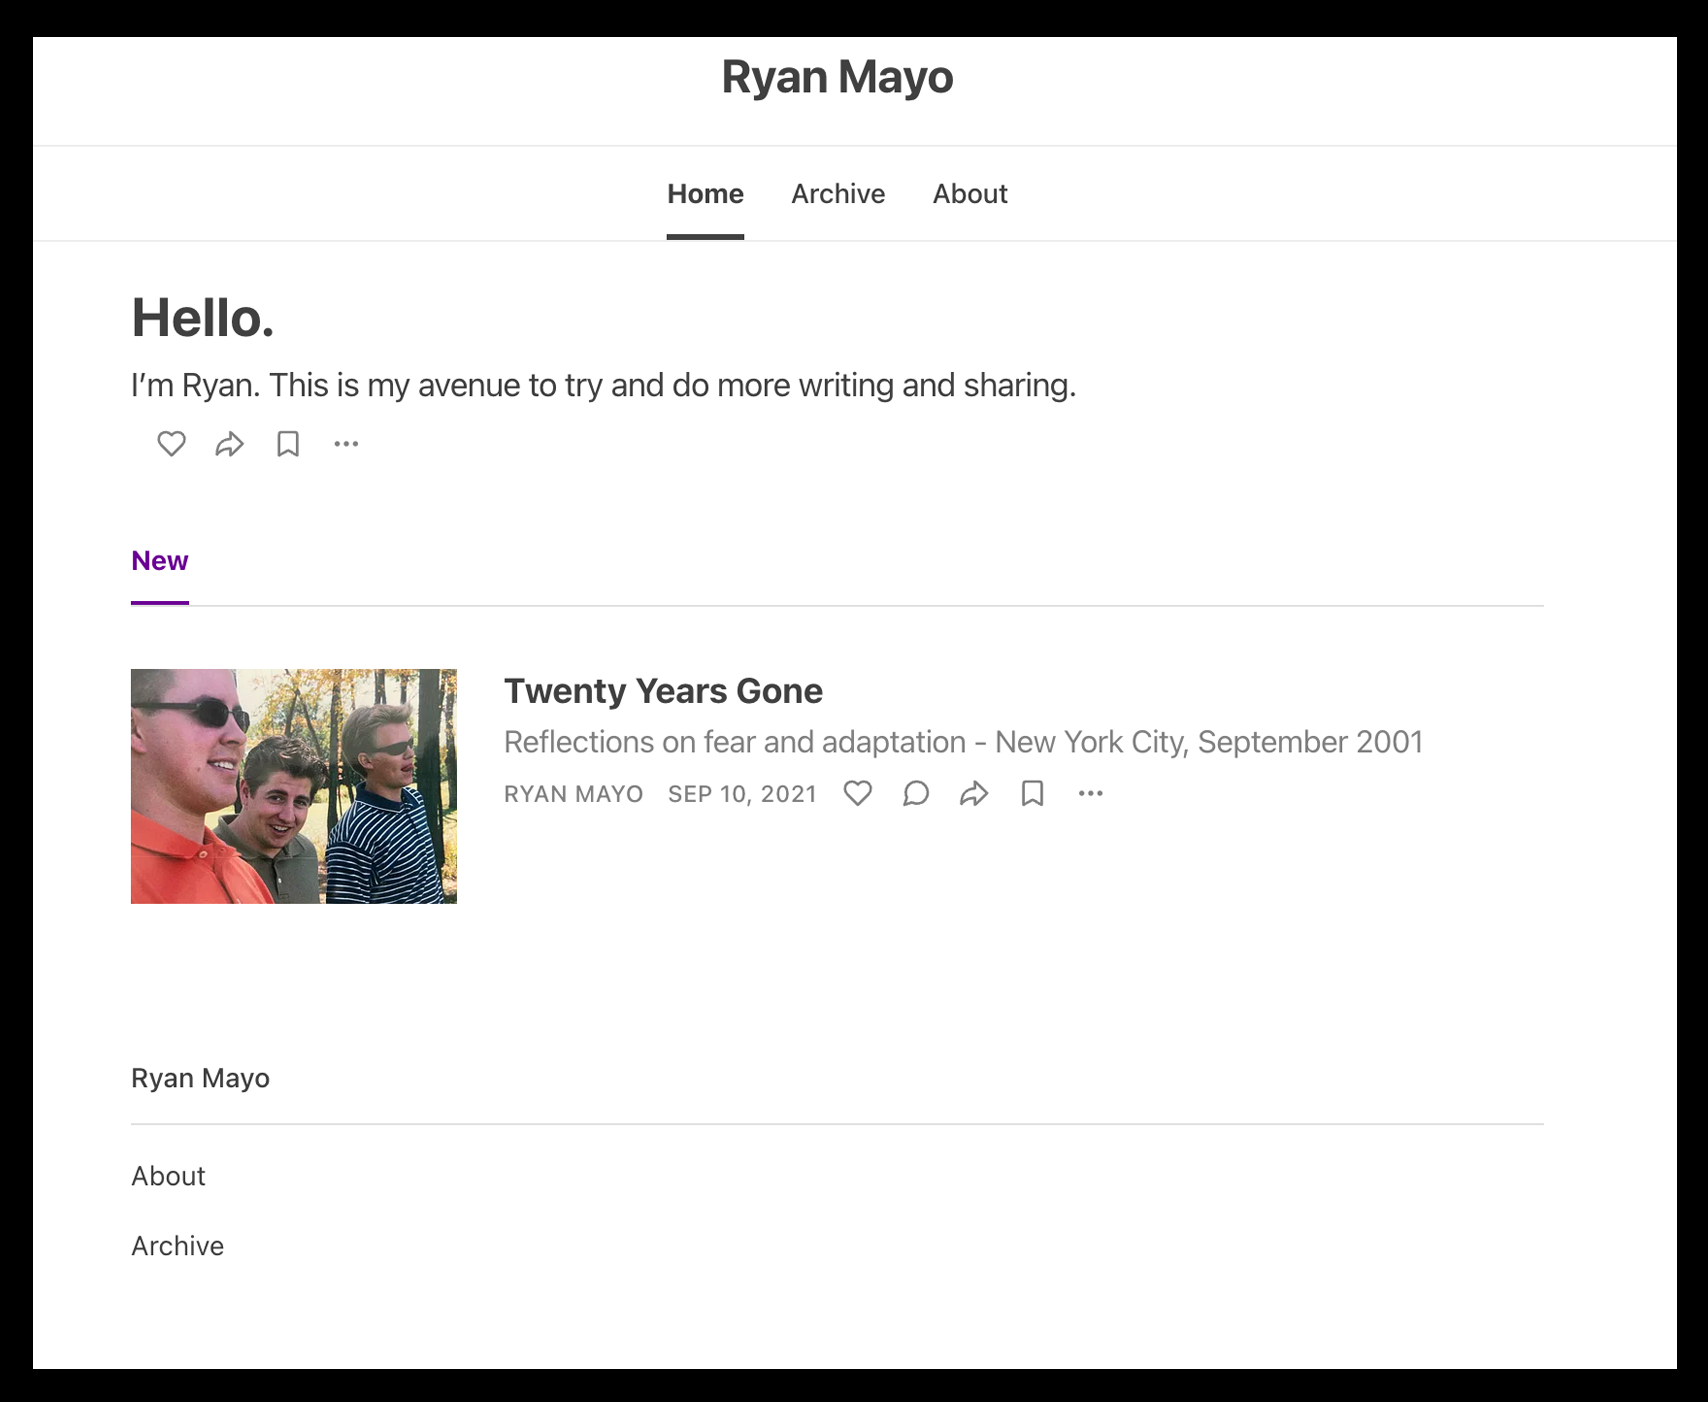The width and height of the screenshot is (1708, 1402).
Task: Open more options for Twenty Years Gone
Action: pyautogui.click(x=1091, y=793)
